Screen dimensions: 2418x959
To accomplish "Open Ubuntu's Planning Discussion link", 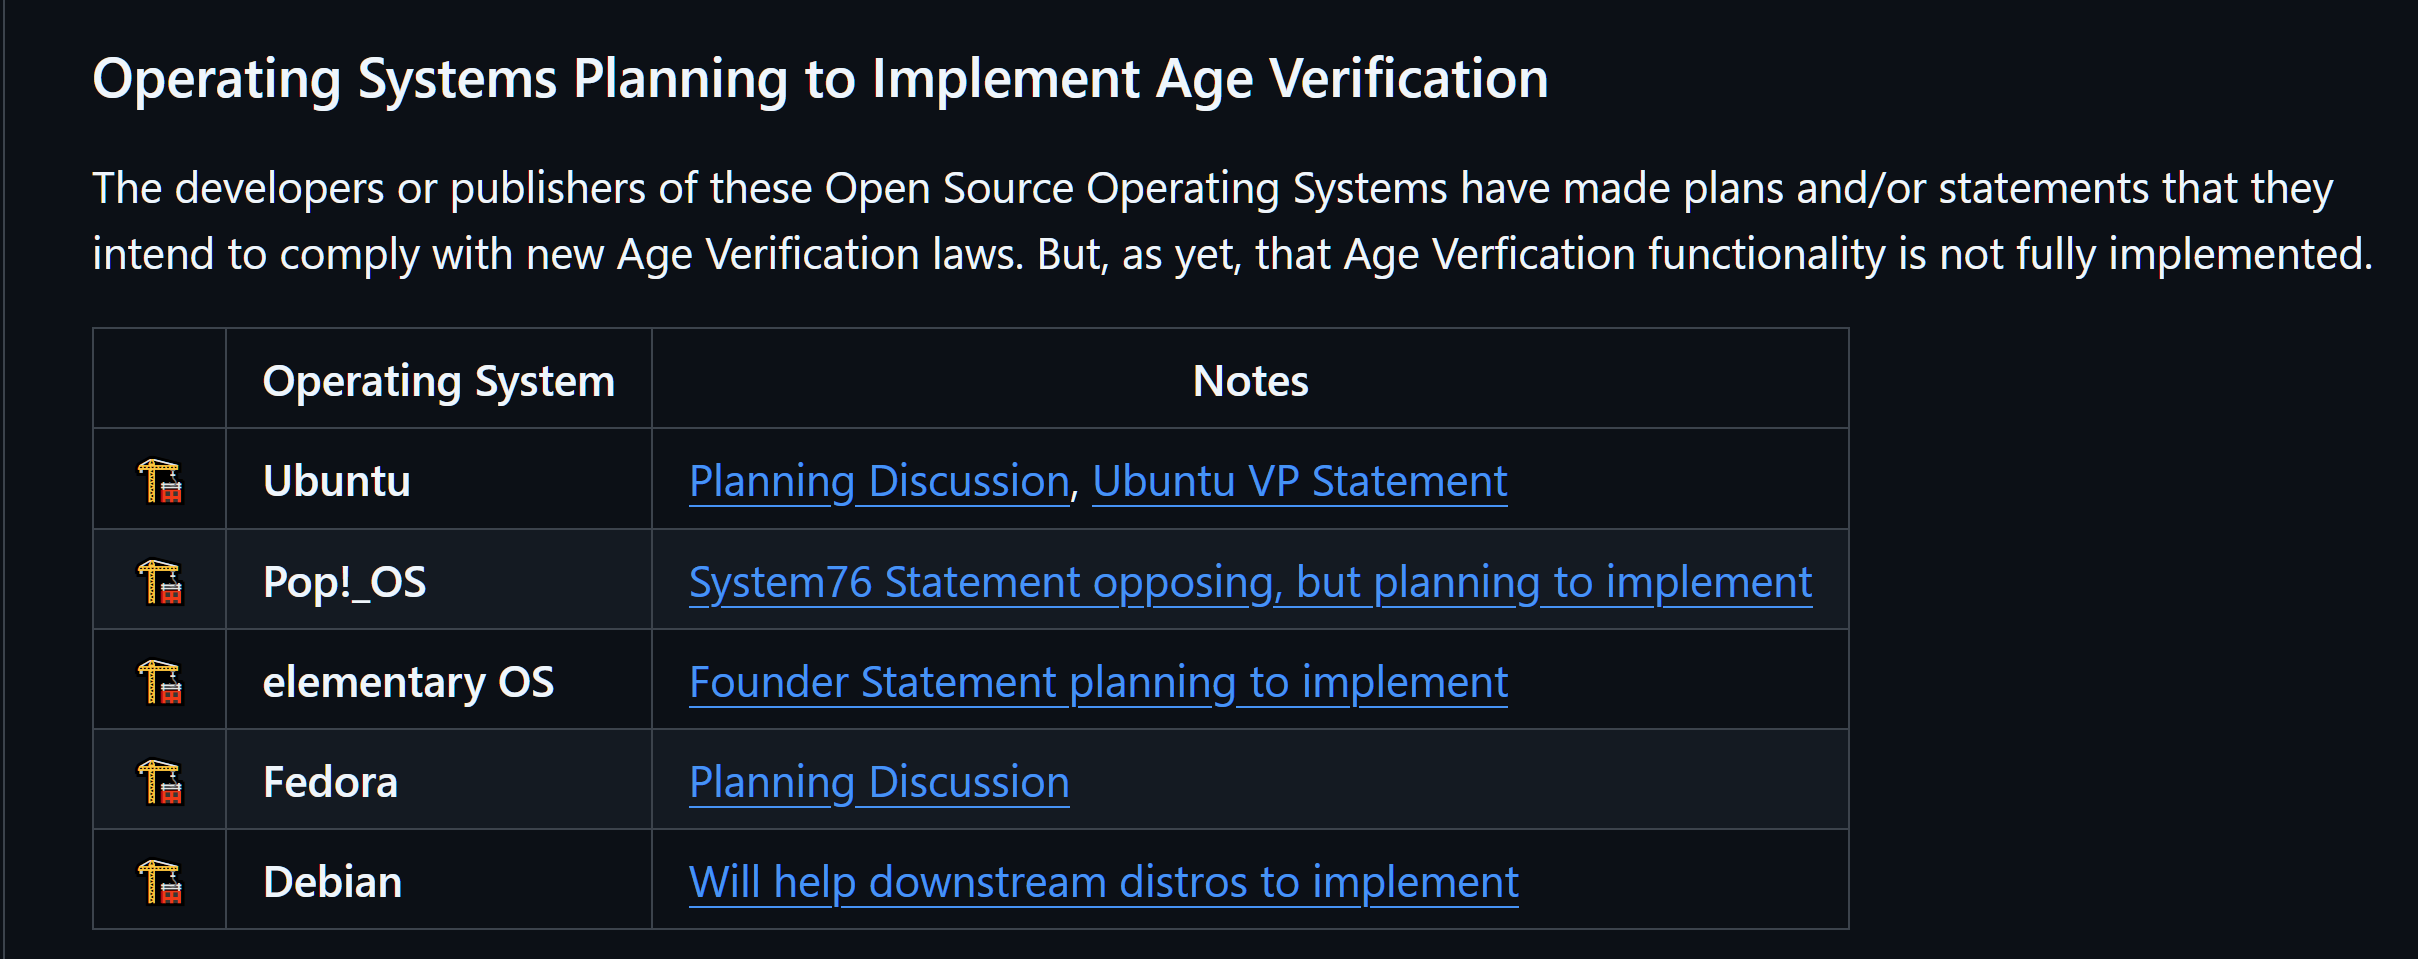I will [x=879, y=481].
